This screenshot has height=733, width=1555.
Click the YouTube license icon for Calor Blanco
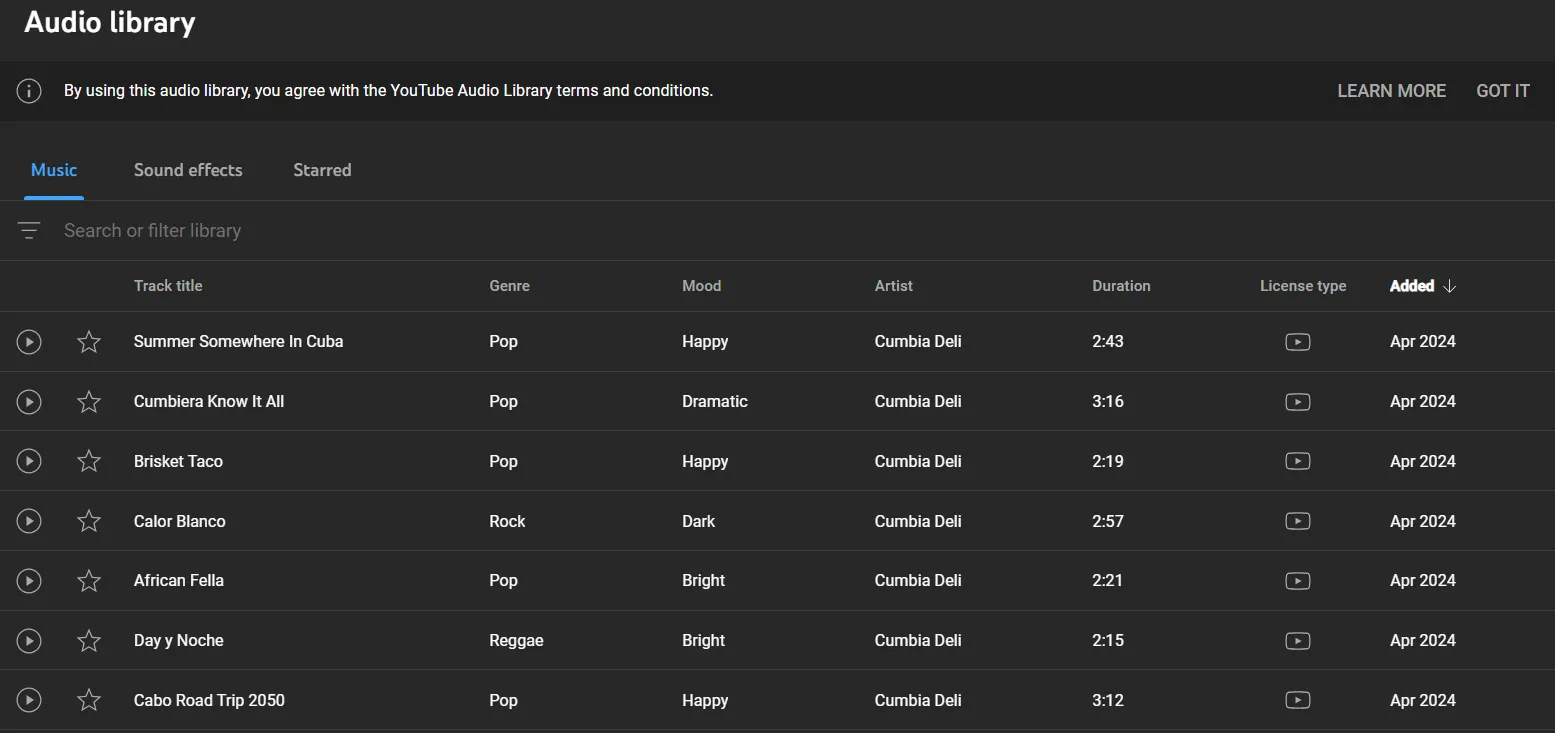point(1297,521)
